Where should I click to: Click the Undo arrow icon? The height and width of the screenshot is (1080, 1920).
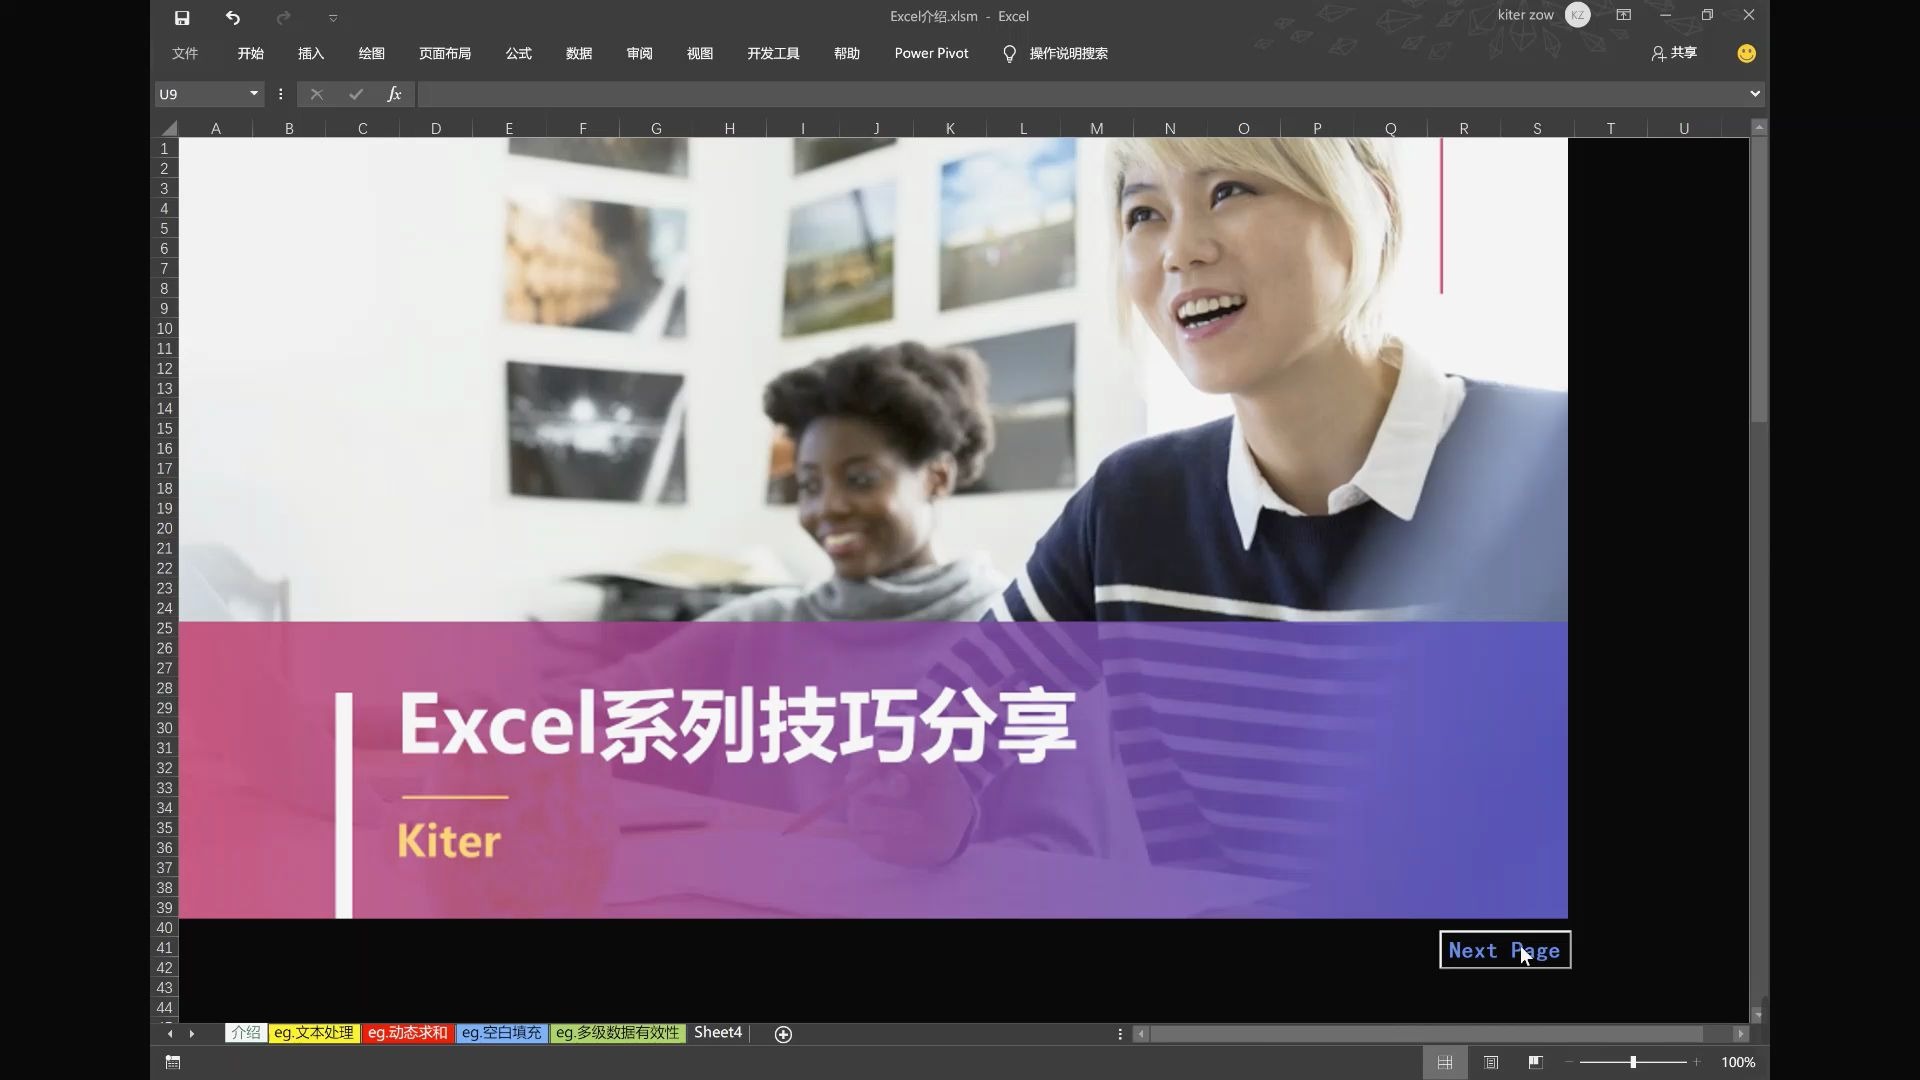[233, 17]
